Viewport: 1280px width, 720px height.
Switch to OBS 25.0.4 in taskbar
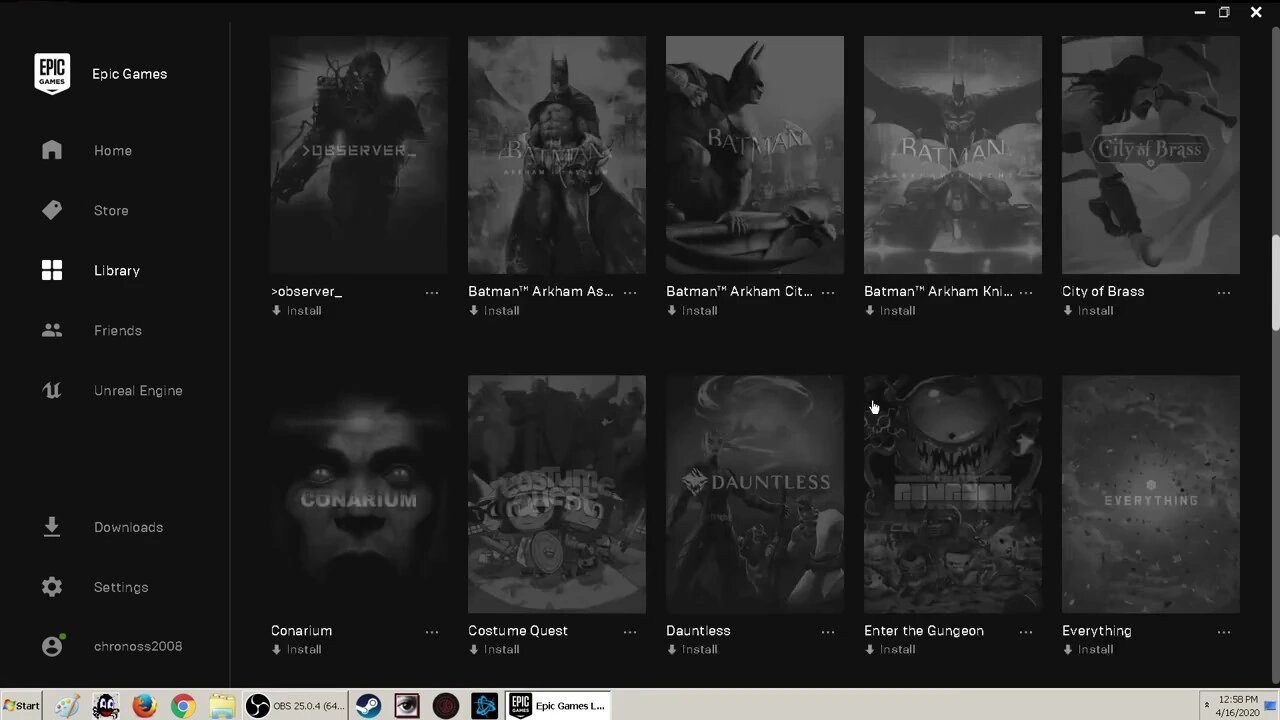(x=297, y=706)
